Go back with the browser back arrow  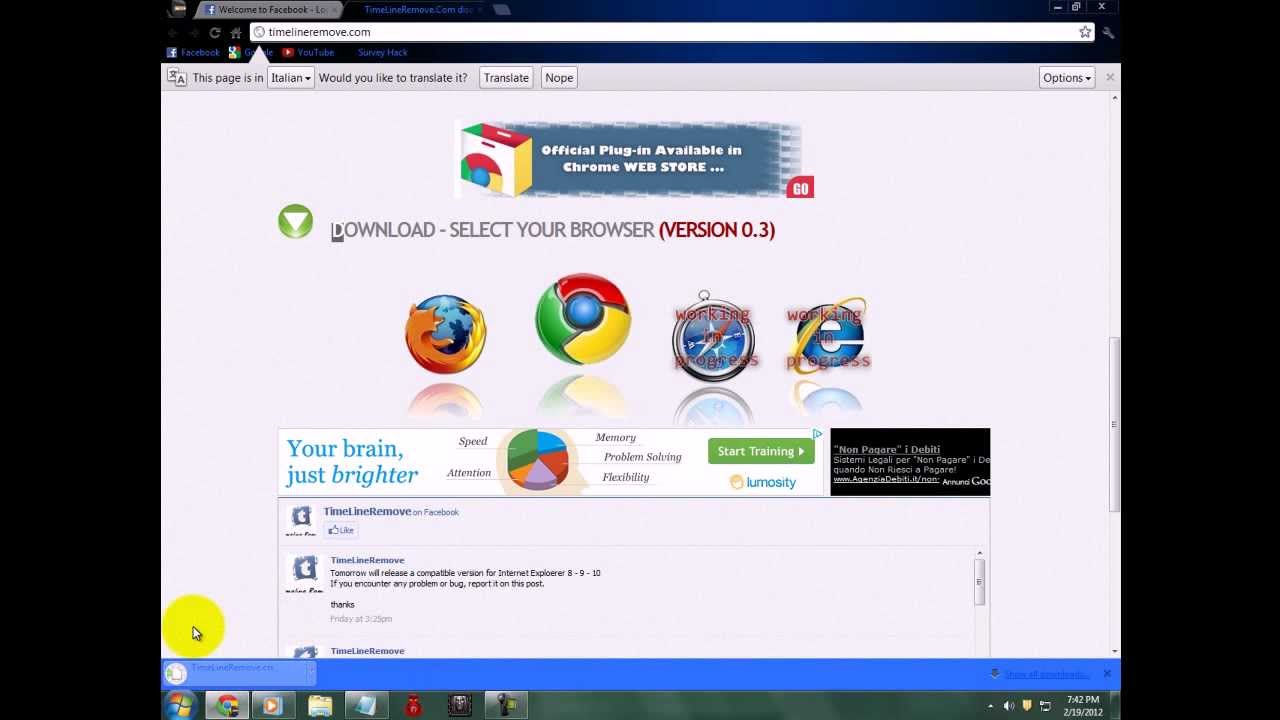click(173, 32)
